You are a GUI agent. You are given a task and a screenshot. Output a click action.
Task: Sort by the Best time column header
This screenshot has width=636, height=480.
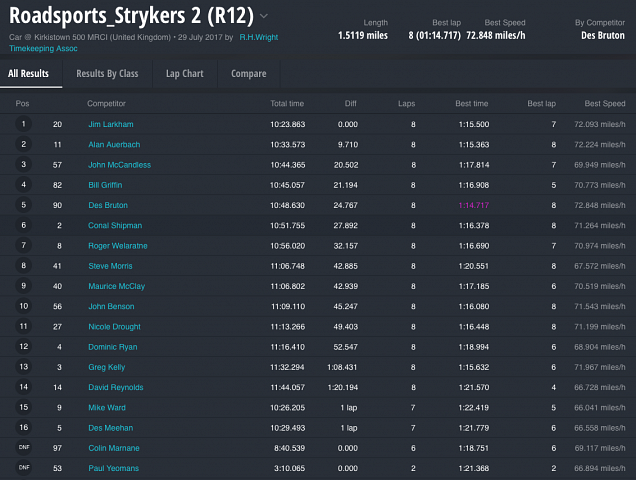point(471,103)
